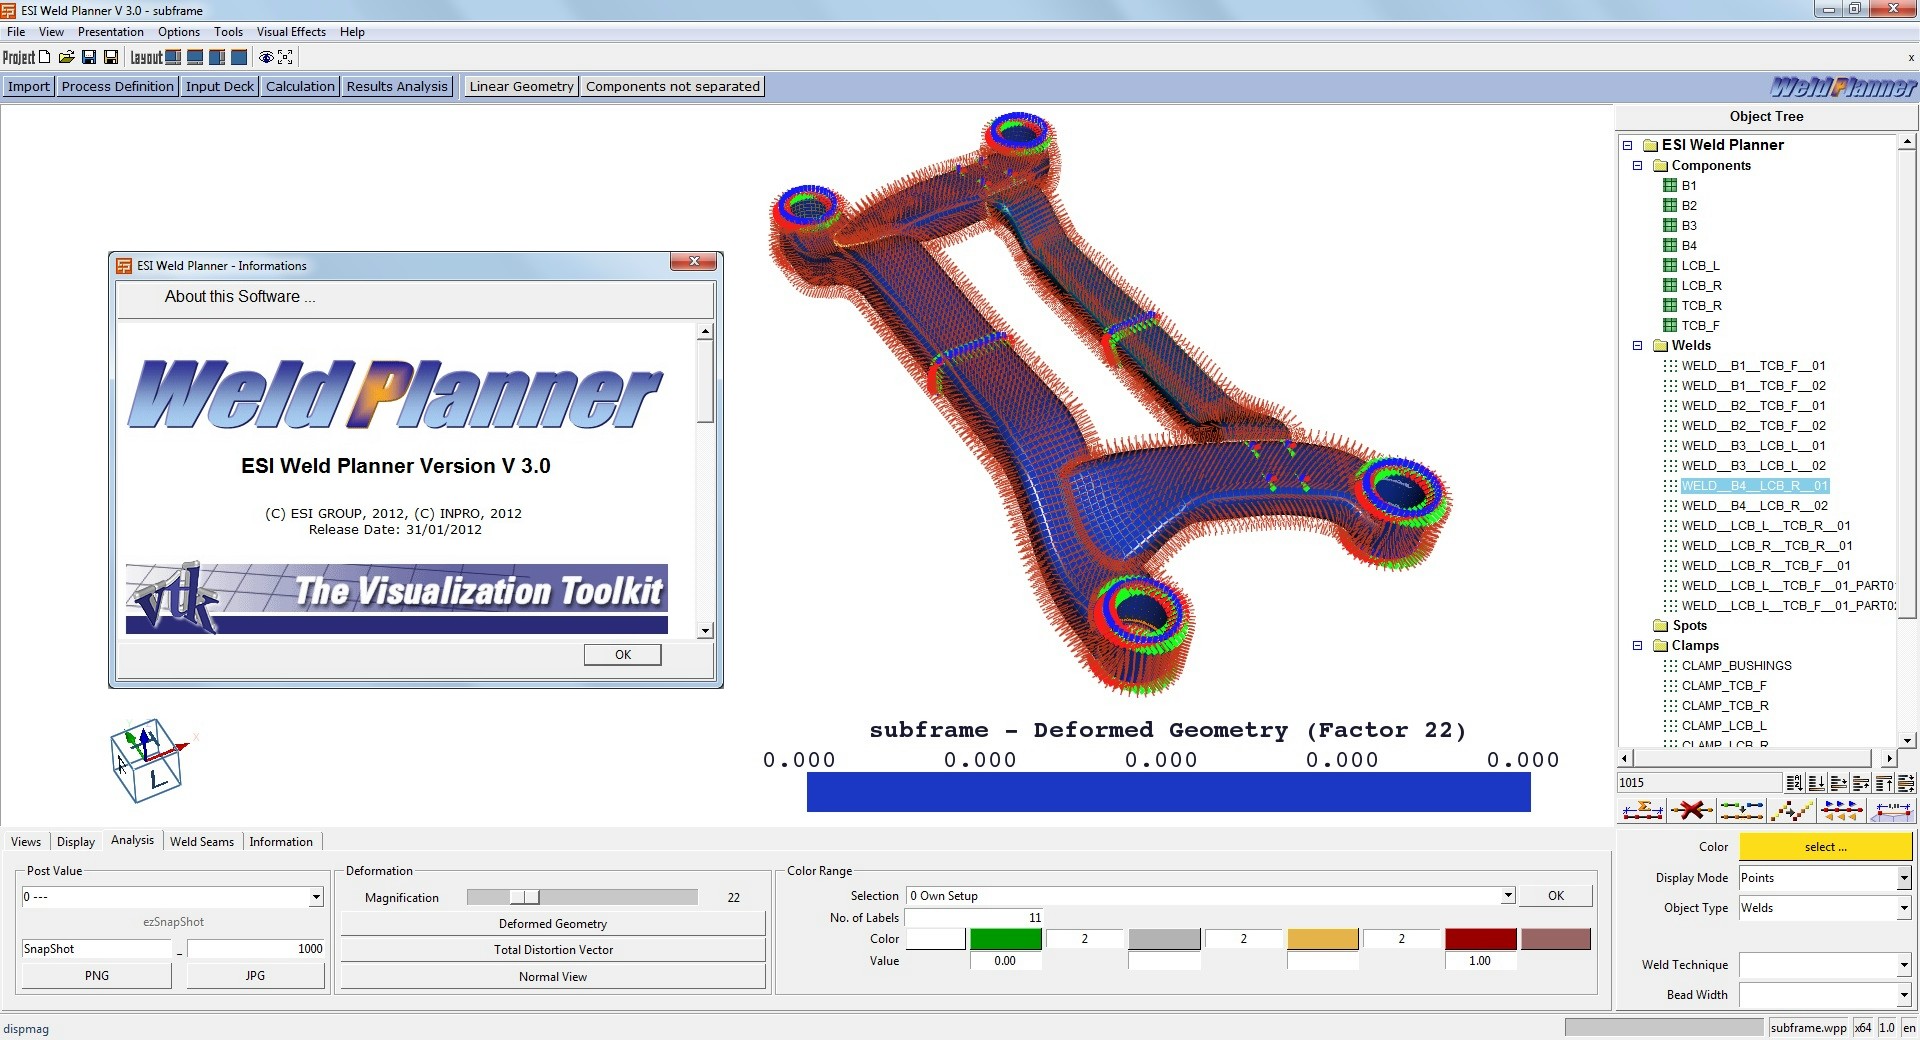Click the convert weld path icon
The width and height of the screenshot is (1920, 1040).
pos(1792,810)
